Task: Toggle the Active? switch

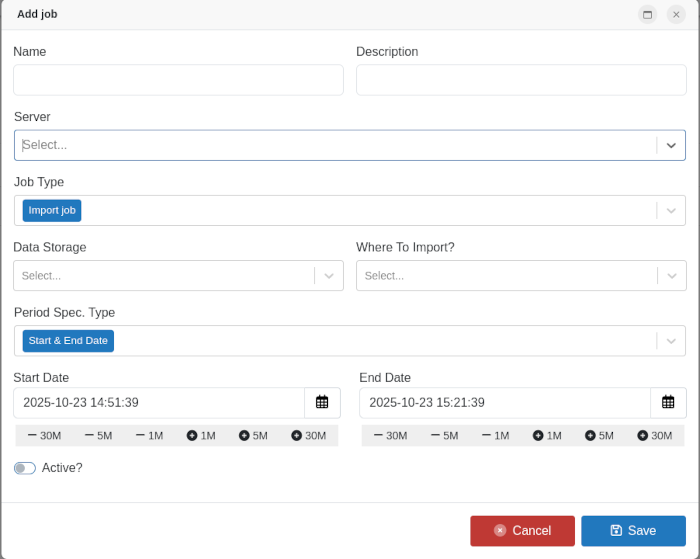Action: (25, 468)
